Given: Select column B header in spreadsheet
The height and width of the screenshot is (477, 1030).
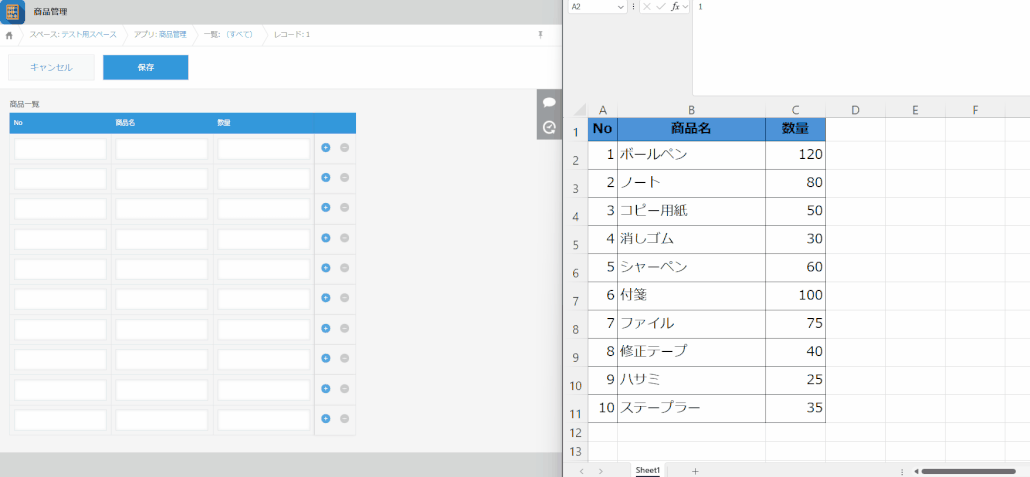Looking at the screenshot, I should 691,110.
